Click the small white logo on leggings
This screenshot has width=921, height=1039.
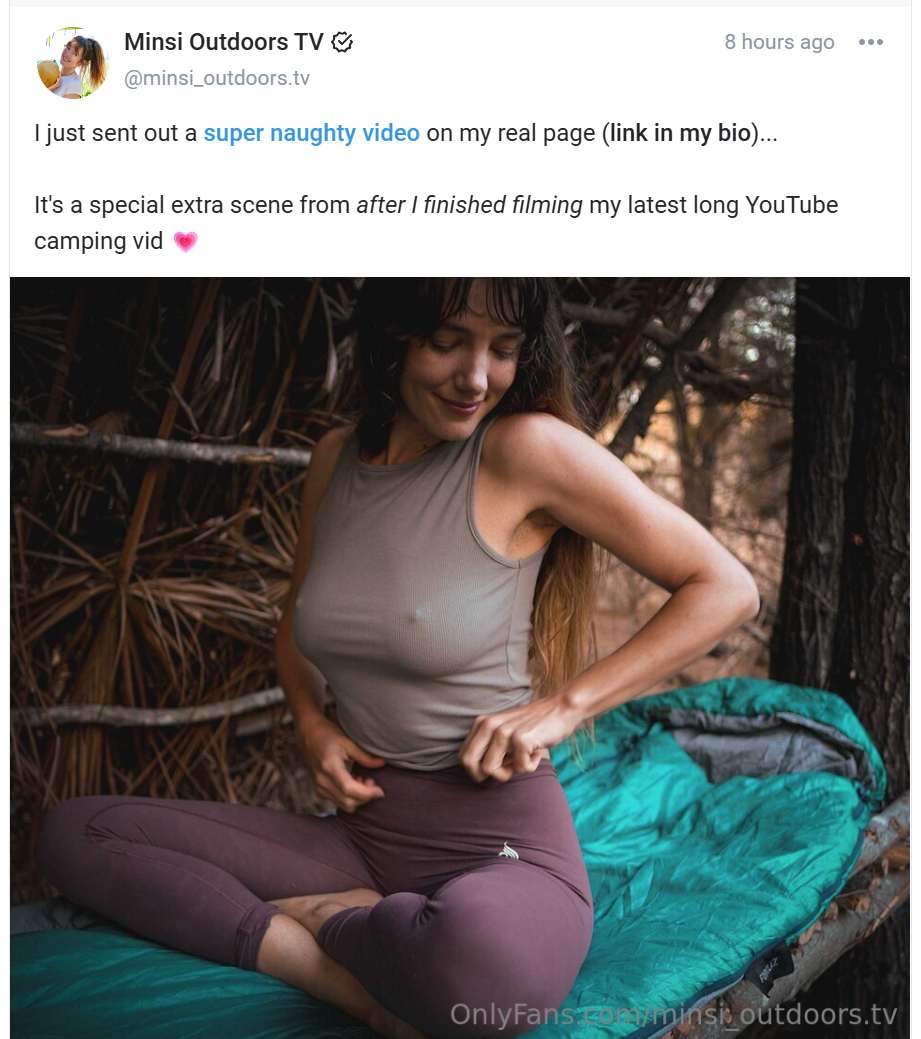509,851
